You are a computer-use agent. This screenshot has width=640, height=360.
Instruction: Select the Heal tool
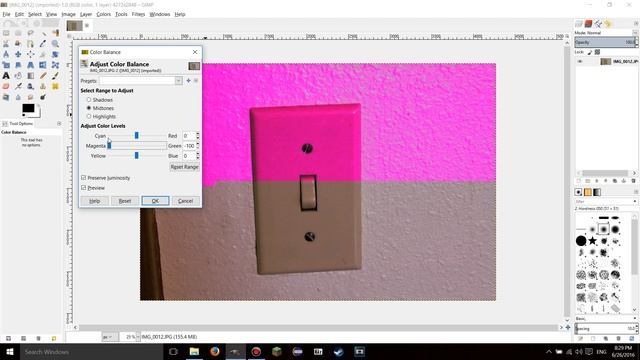pyautogui.click(x=55, y=86)
